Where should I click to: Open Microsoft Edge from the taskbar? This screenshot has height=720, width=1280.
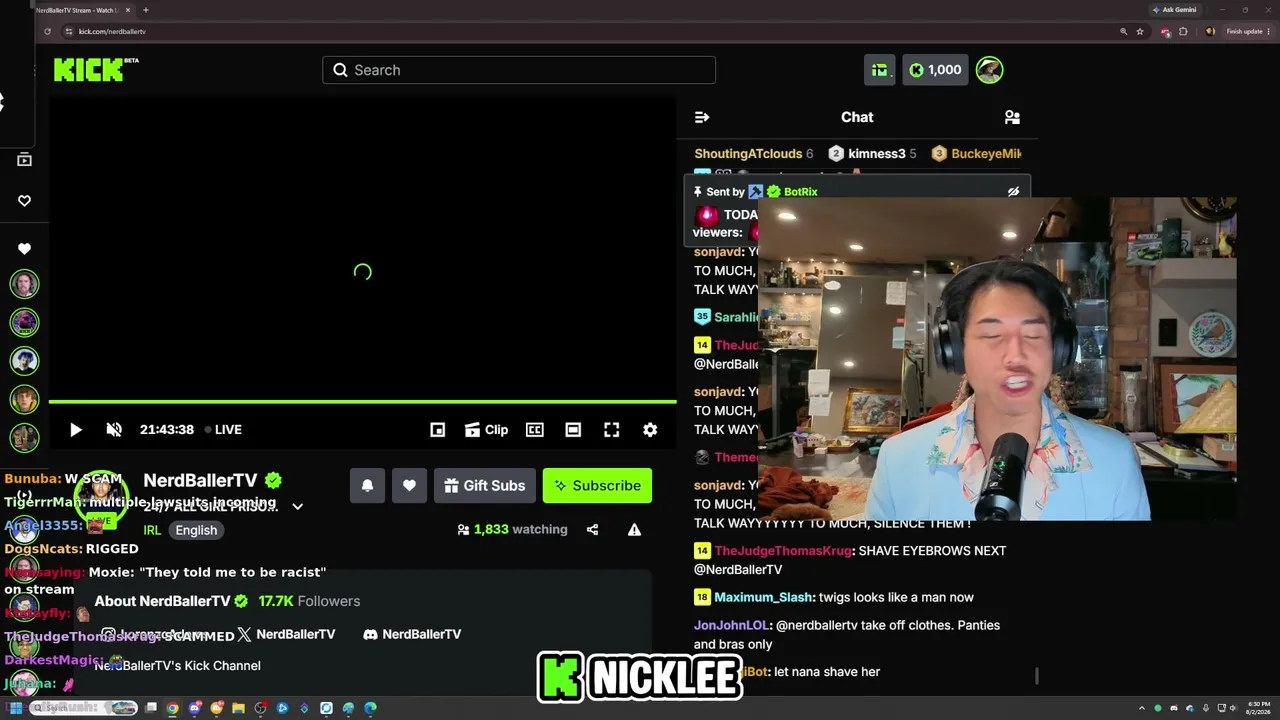tap(370, 708)
